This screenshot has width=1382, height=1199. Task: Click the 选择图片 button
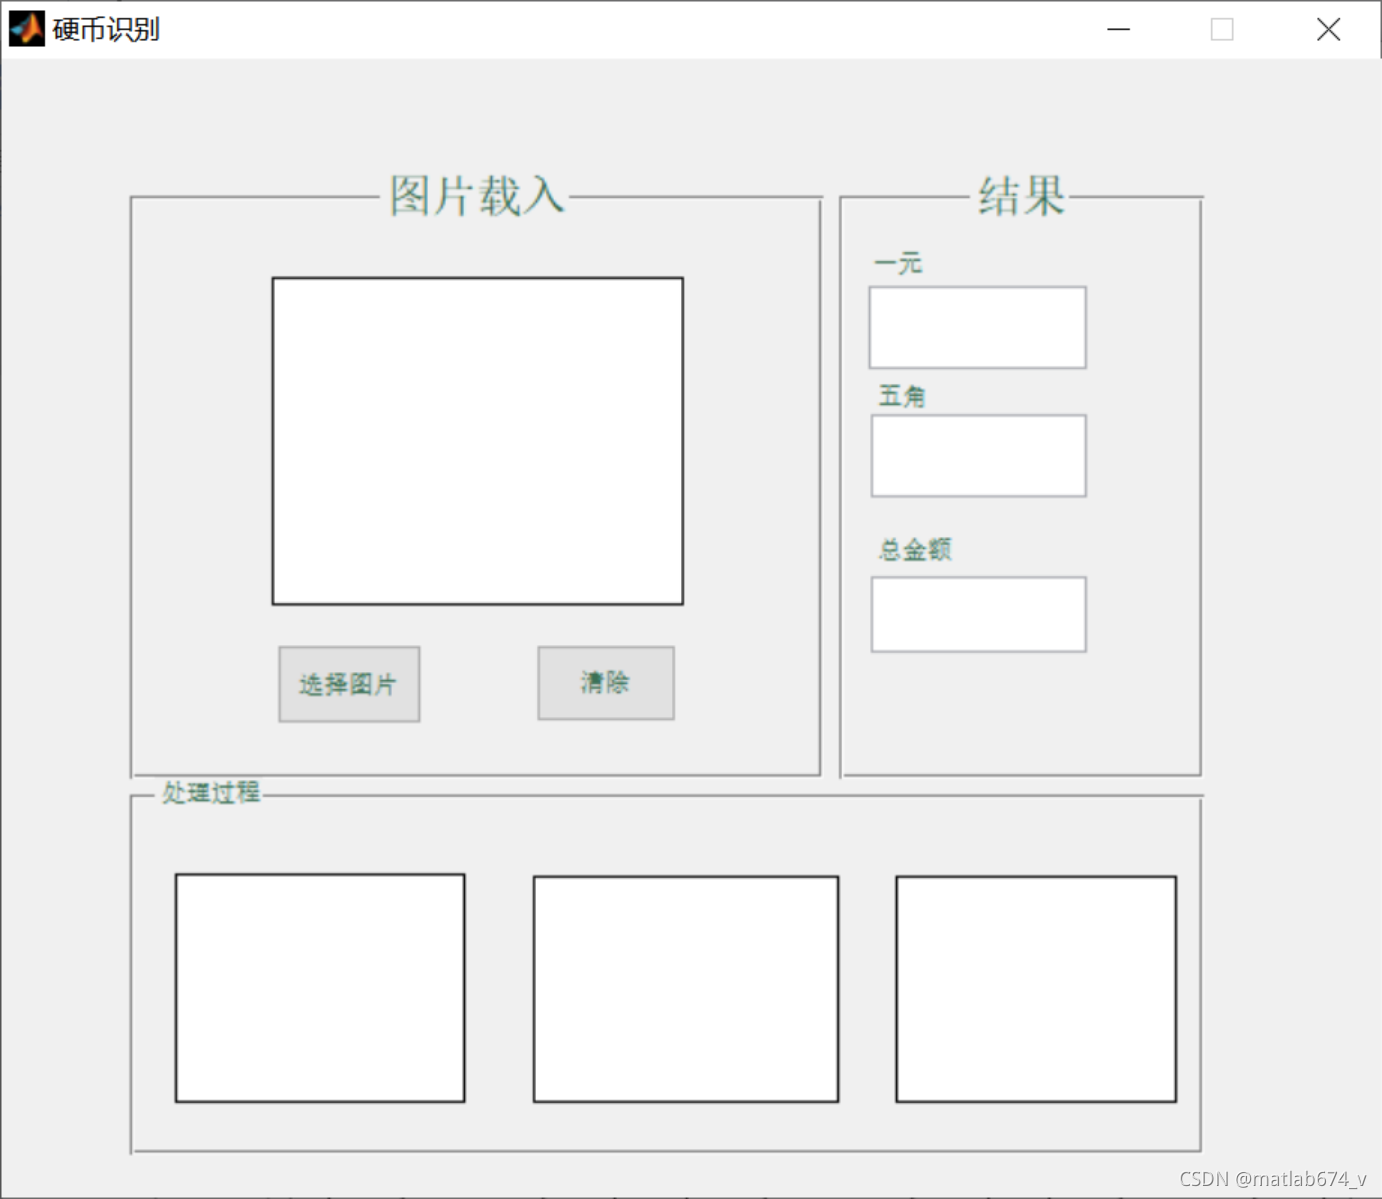click(x=349, y=684)
